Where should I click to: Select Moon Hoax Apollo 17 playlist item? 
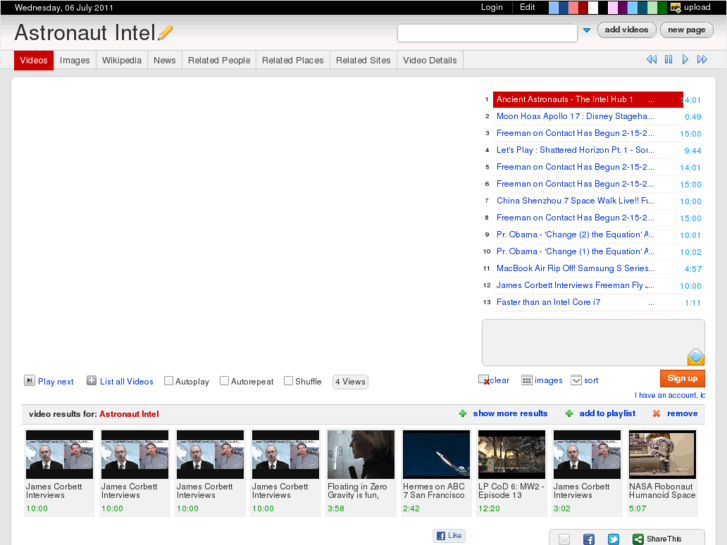click(x=587, y=116)
